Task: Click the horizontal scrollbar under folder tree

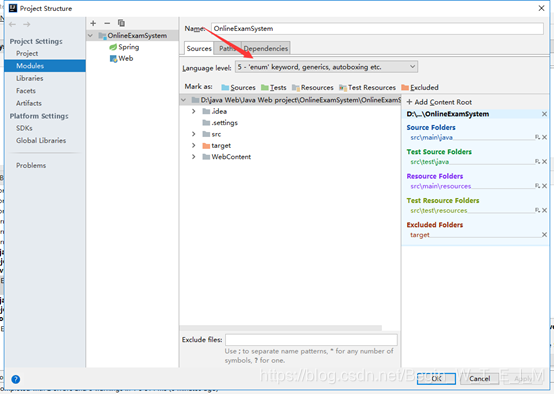Action: coord(281,328)
